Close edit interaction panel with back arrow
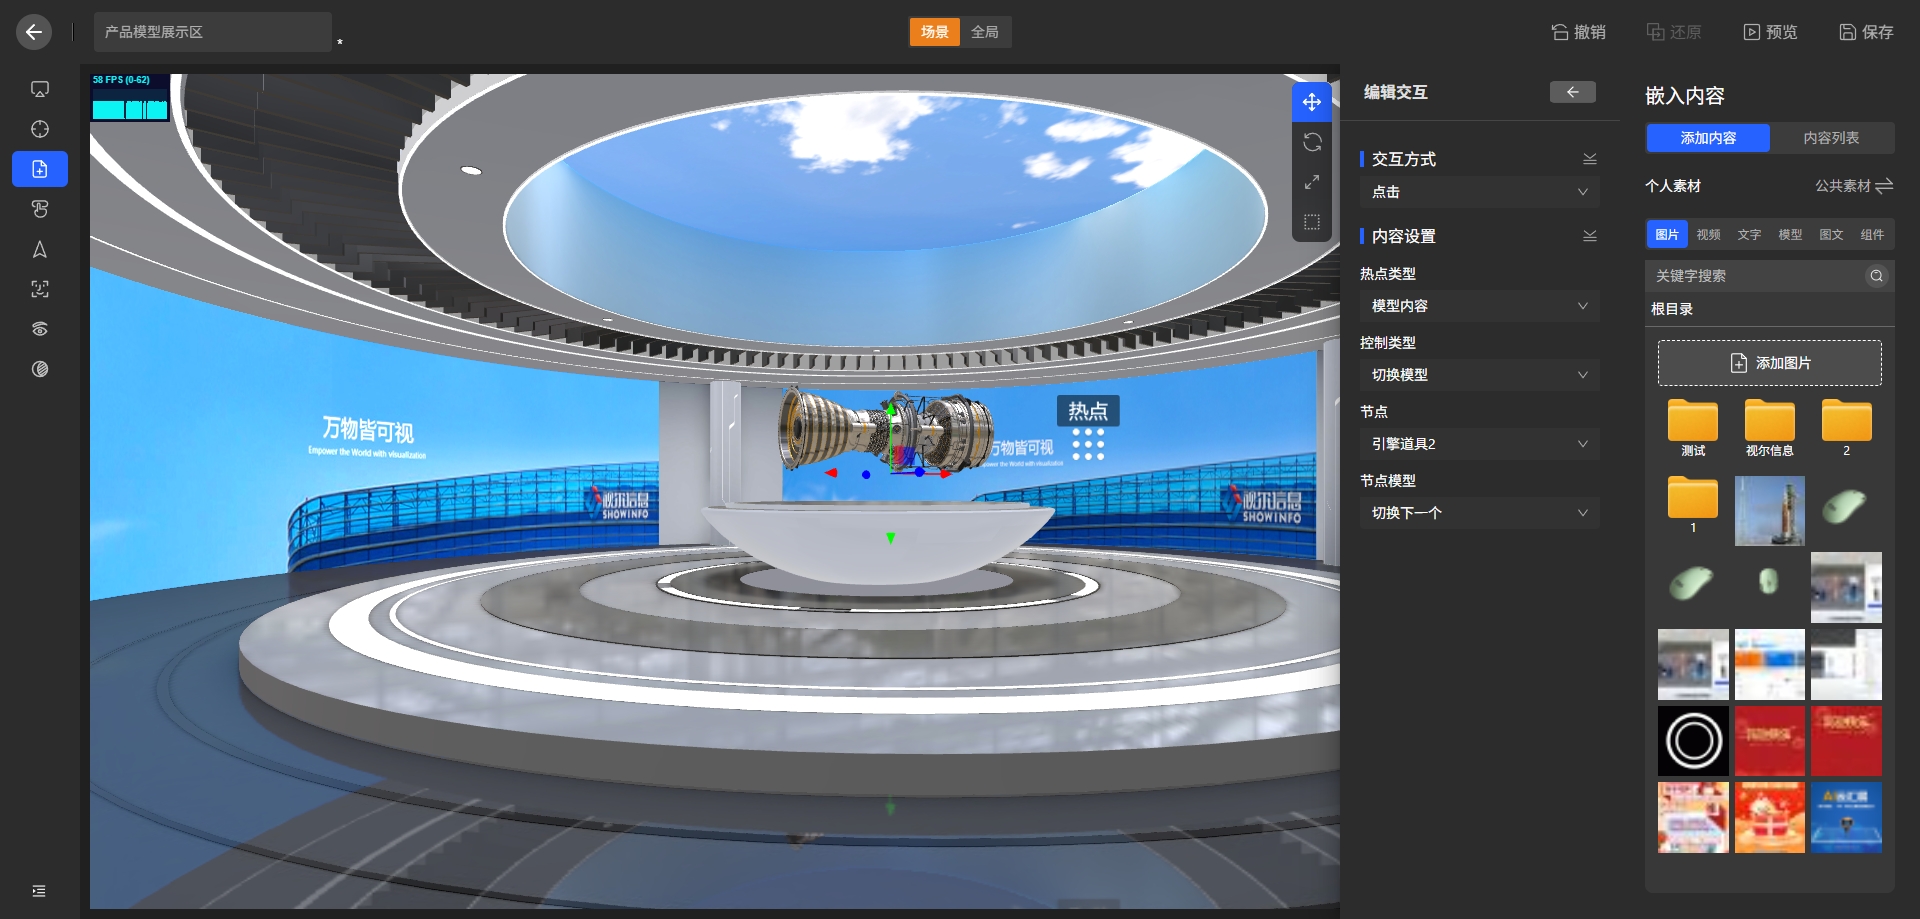 [x=1572, y=92]
